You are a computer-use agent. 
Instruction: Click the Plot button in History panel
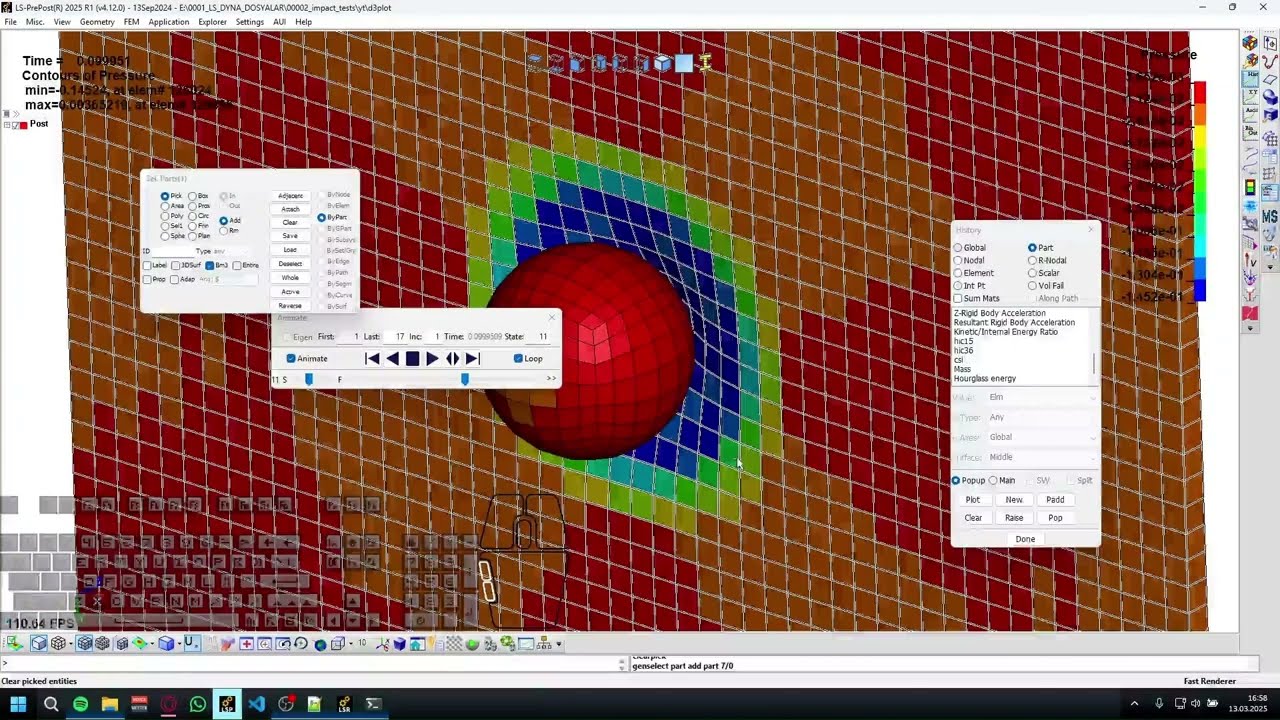pos(973,500)
